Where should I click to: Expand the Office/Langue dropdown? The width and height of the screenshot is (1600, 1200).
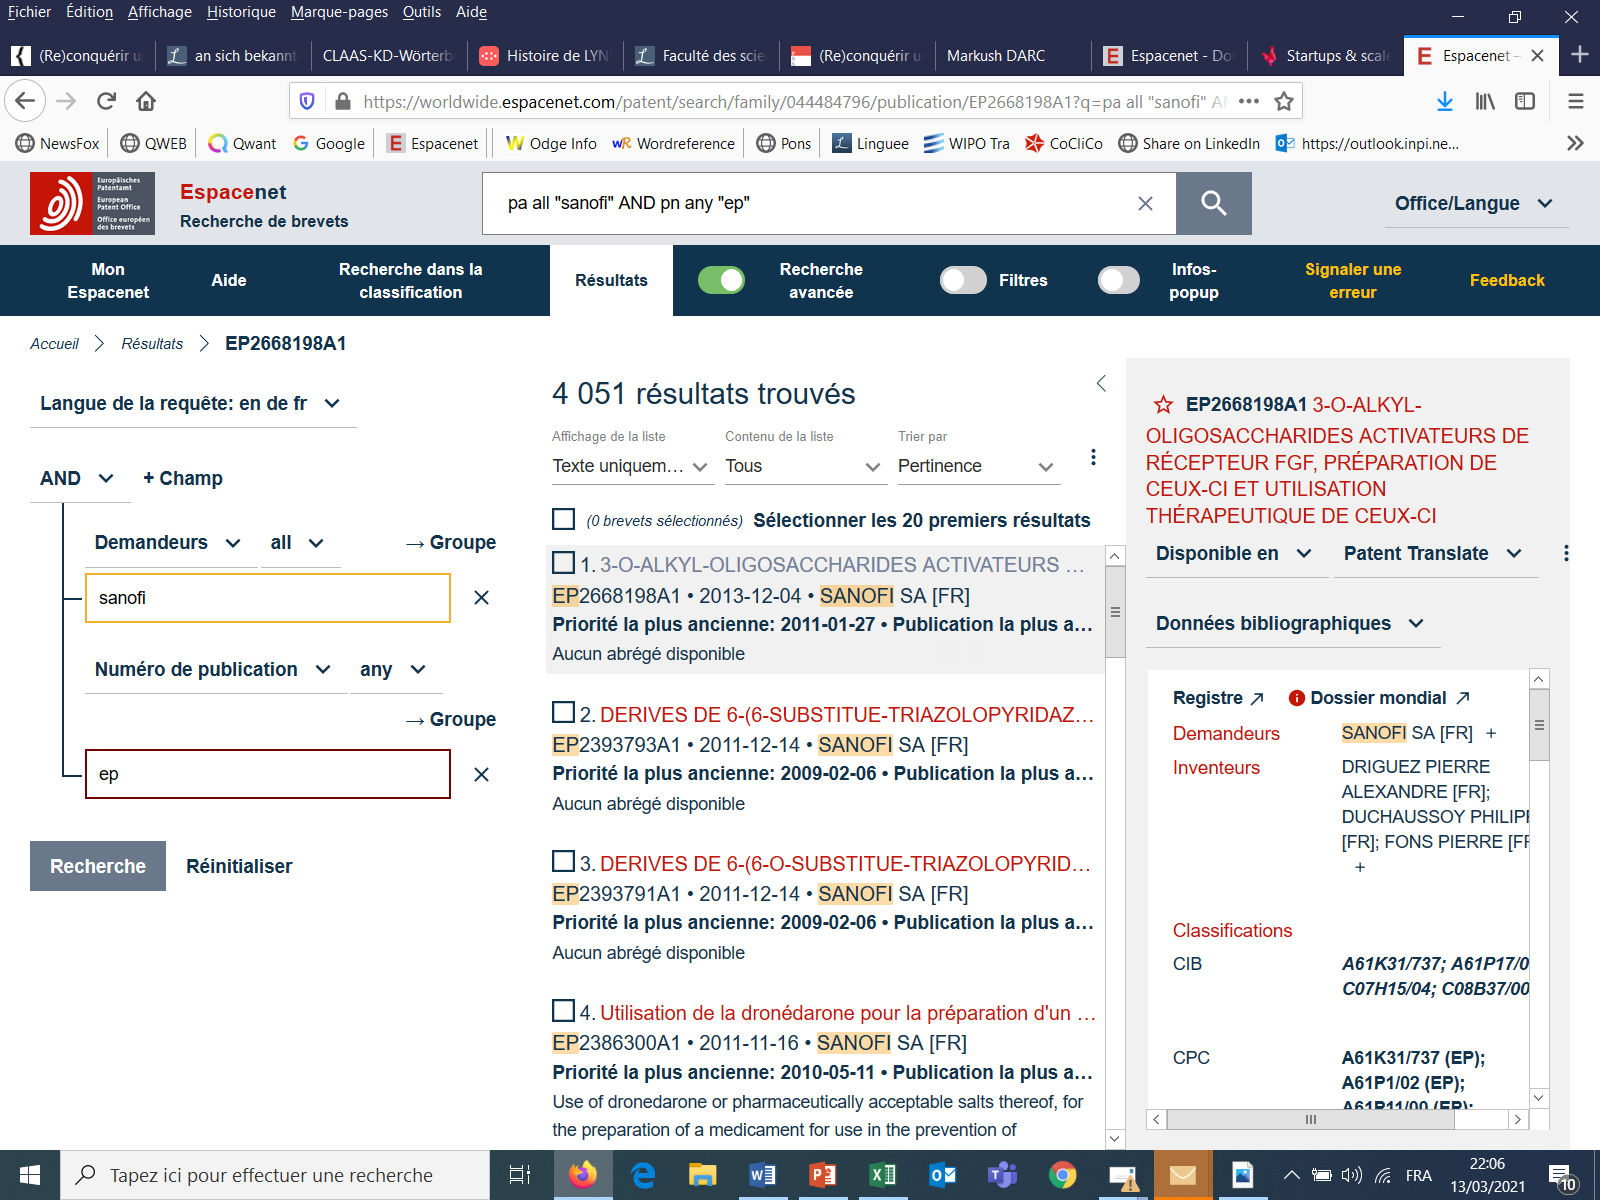pyautogui.click(x=1473, y=203)
